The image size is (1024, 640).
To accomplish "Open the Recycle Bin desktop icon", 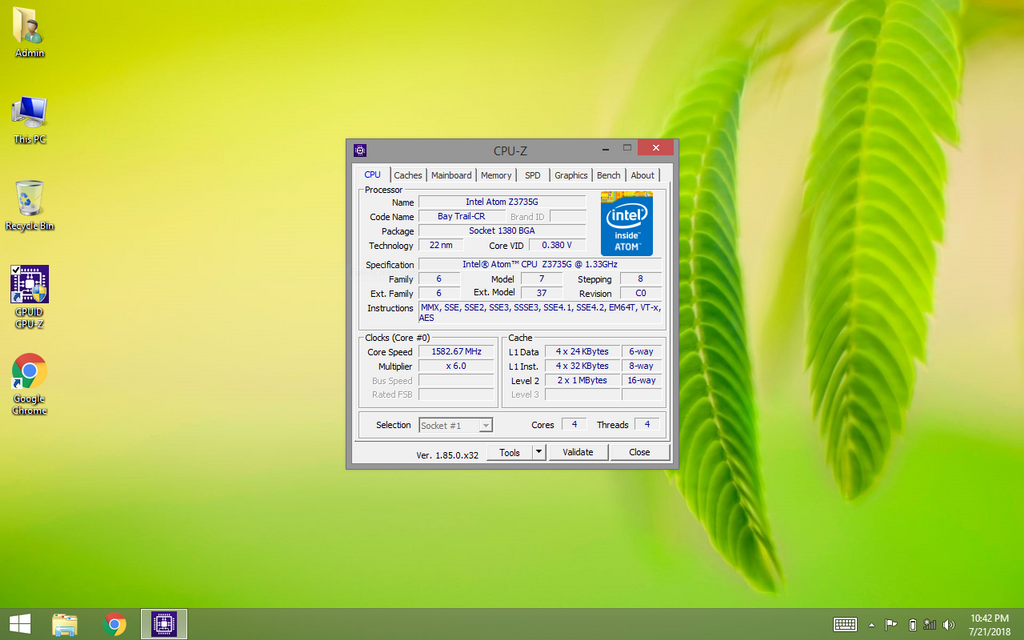I will coord(29,199).
